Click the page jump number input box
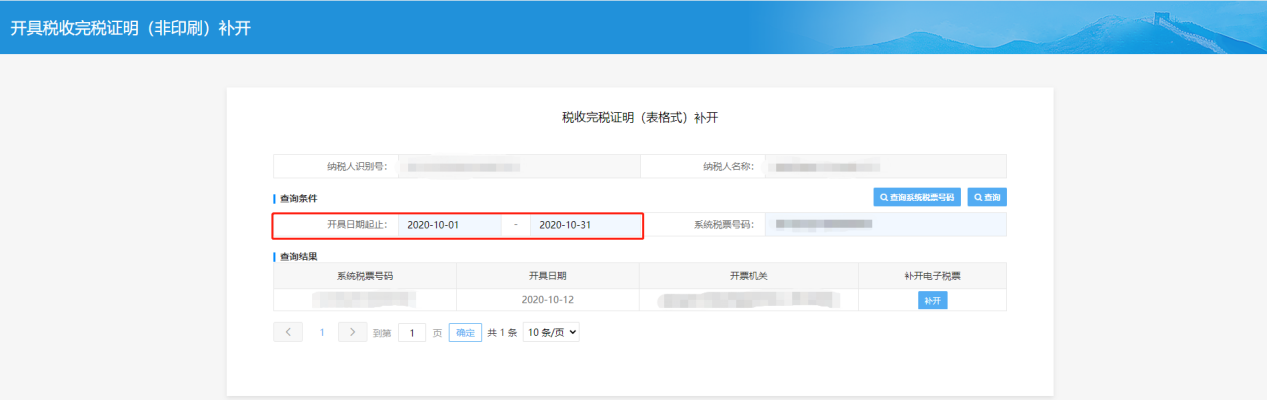This screenshot has width=1267, height=400. point(412,333)
